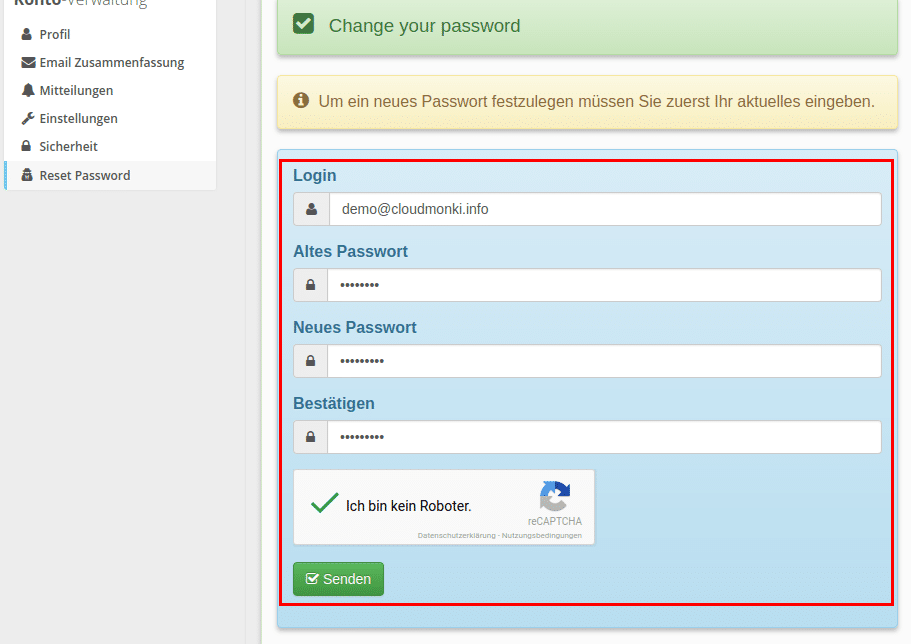Click the lock icon beside Sicherheit
The image size is (911, 644).
pyautogui.click(x=26, y=146)
